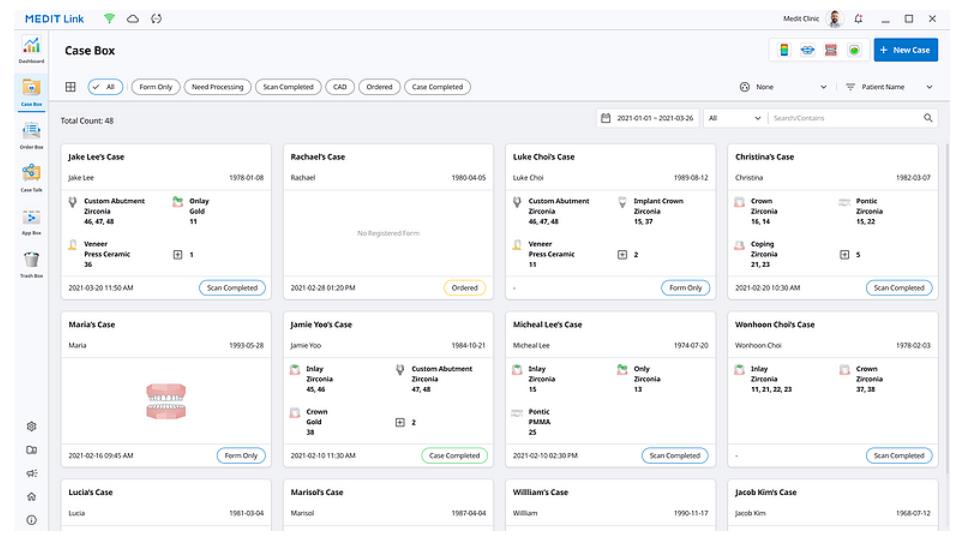The width and height of the screenshot is (957, 541).
Task: Select the CAD filter tab
Action: point(339,87)
